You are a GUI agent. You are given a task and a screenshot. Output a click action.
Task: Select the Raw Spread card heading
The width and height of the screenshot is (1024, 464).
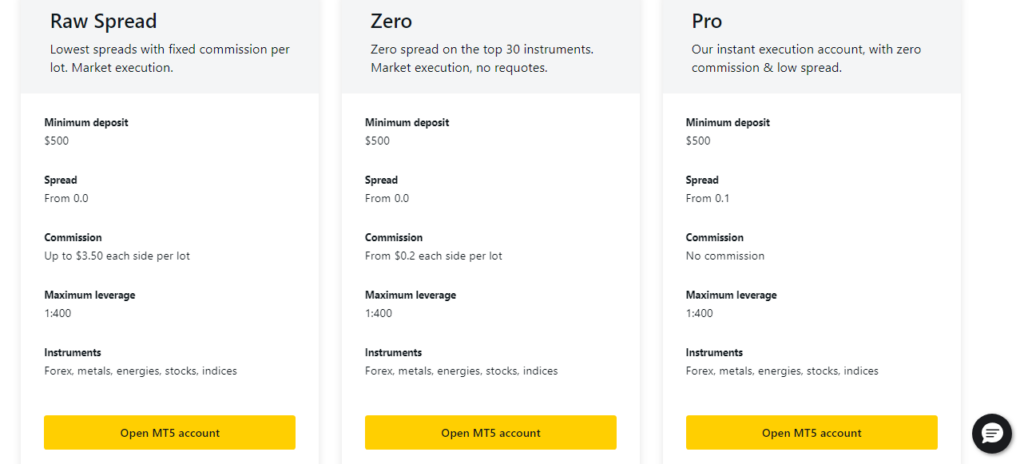point(103,22)
